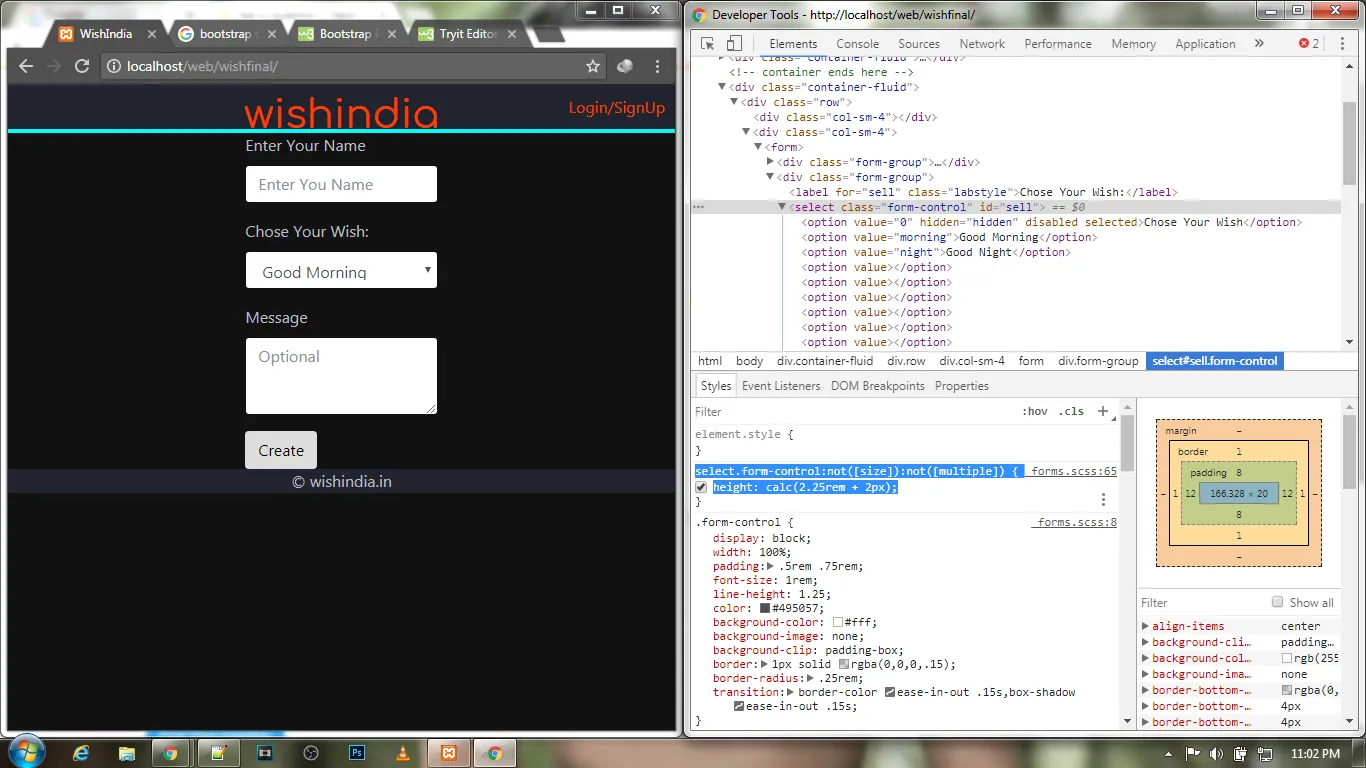
Task: Click the extension icon beside the bookmark star
Action: point(625,66)
